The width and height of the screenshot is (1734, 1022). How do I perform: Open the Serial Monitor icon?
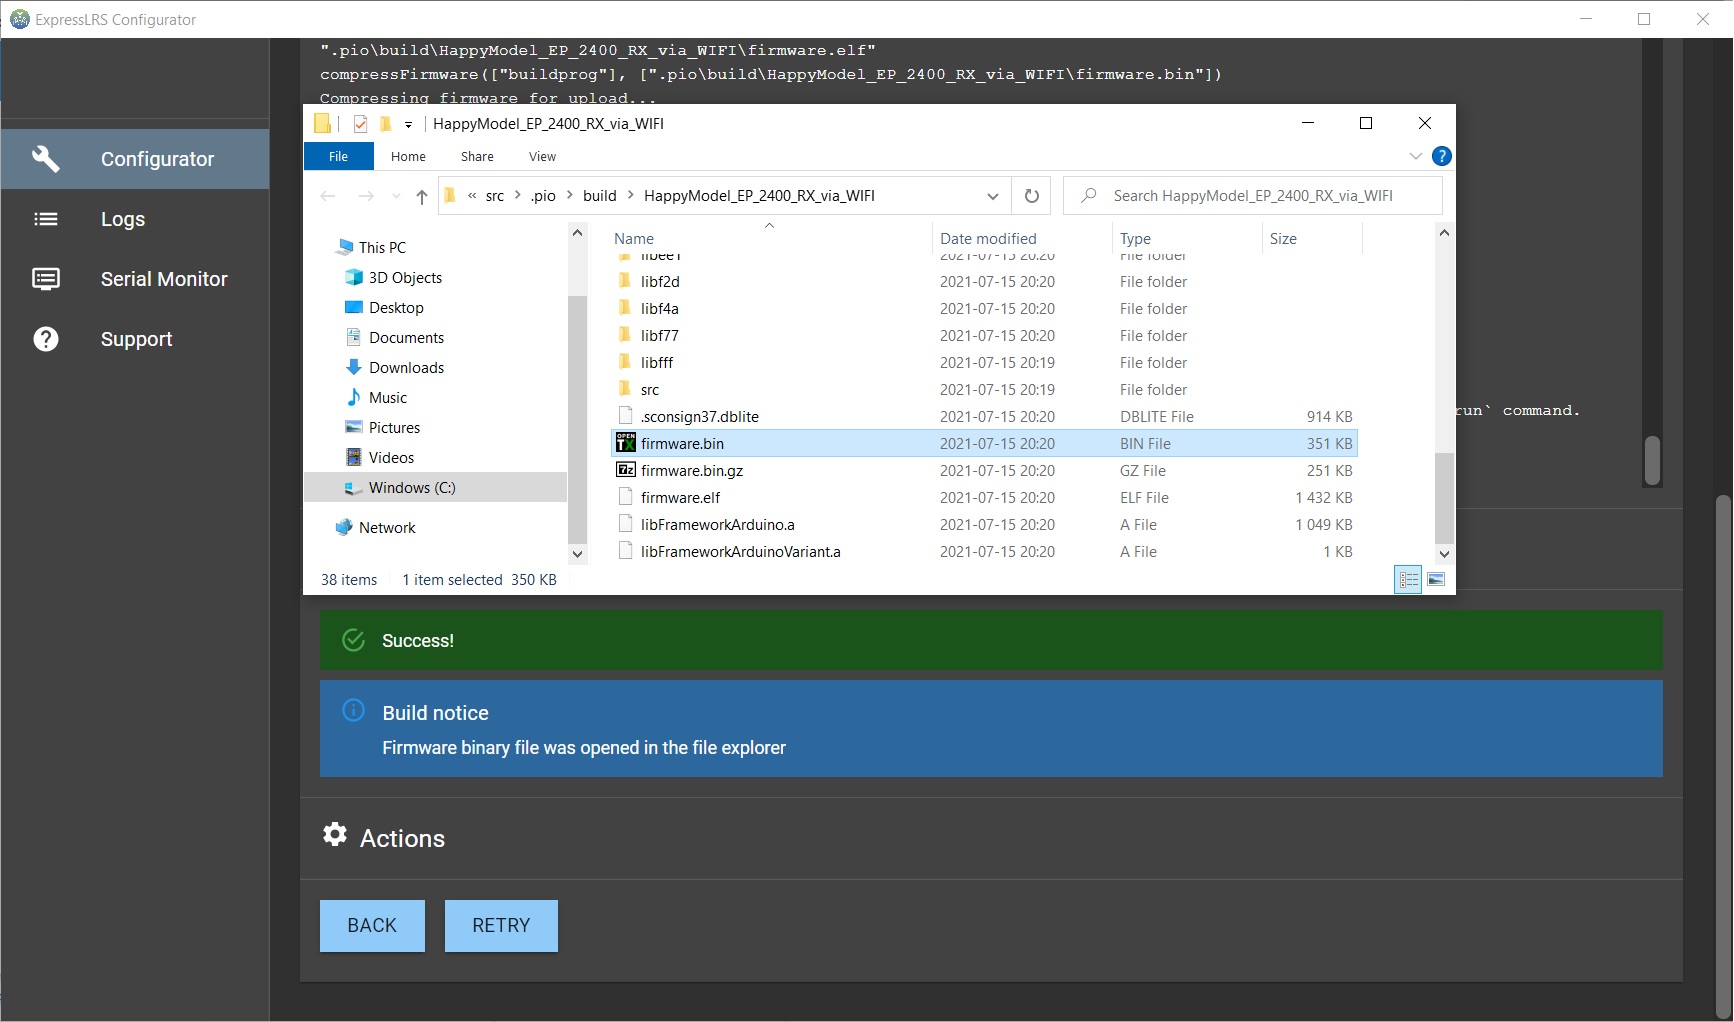[46, 278]
